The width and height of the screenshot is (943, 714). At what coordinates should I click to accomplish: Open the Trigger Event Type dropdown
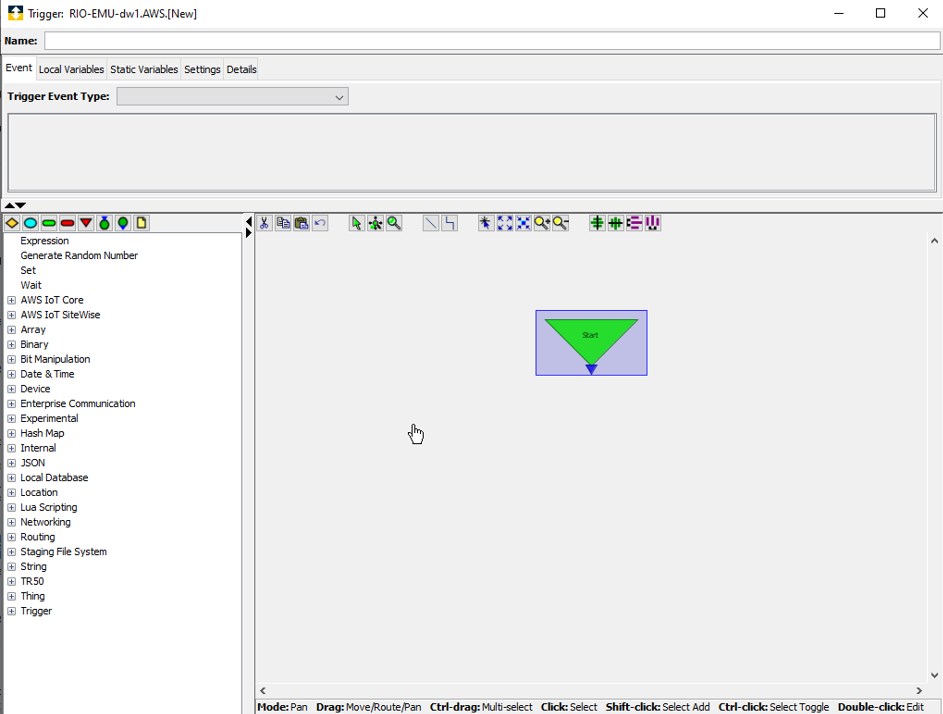click(233, 97)
